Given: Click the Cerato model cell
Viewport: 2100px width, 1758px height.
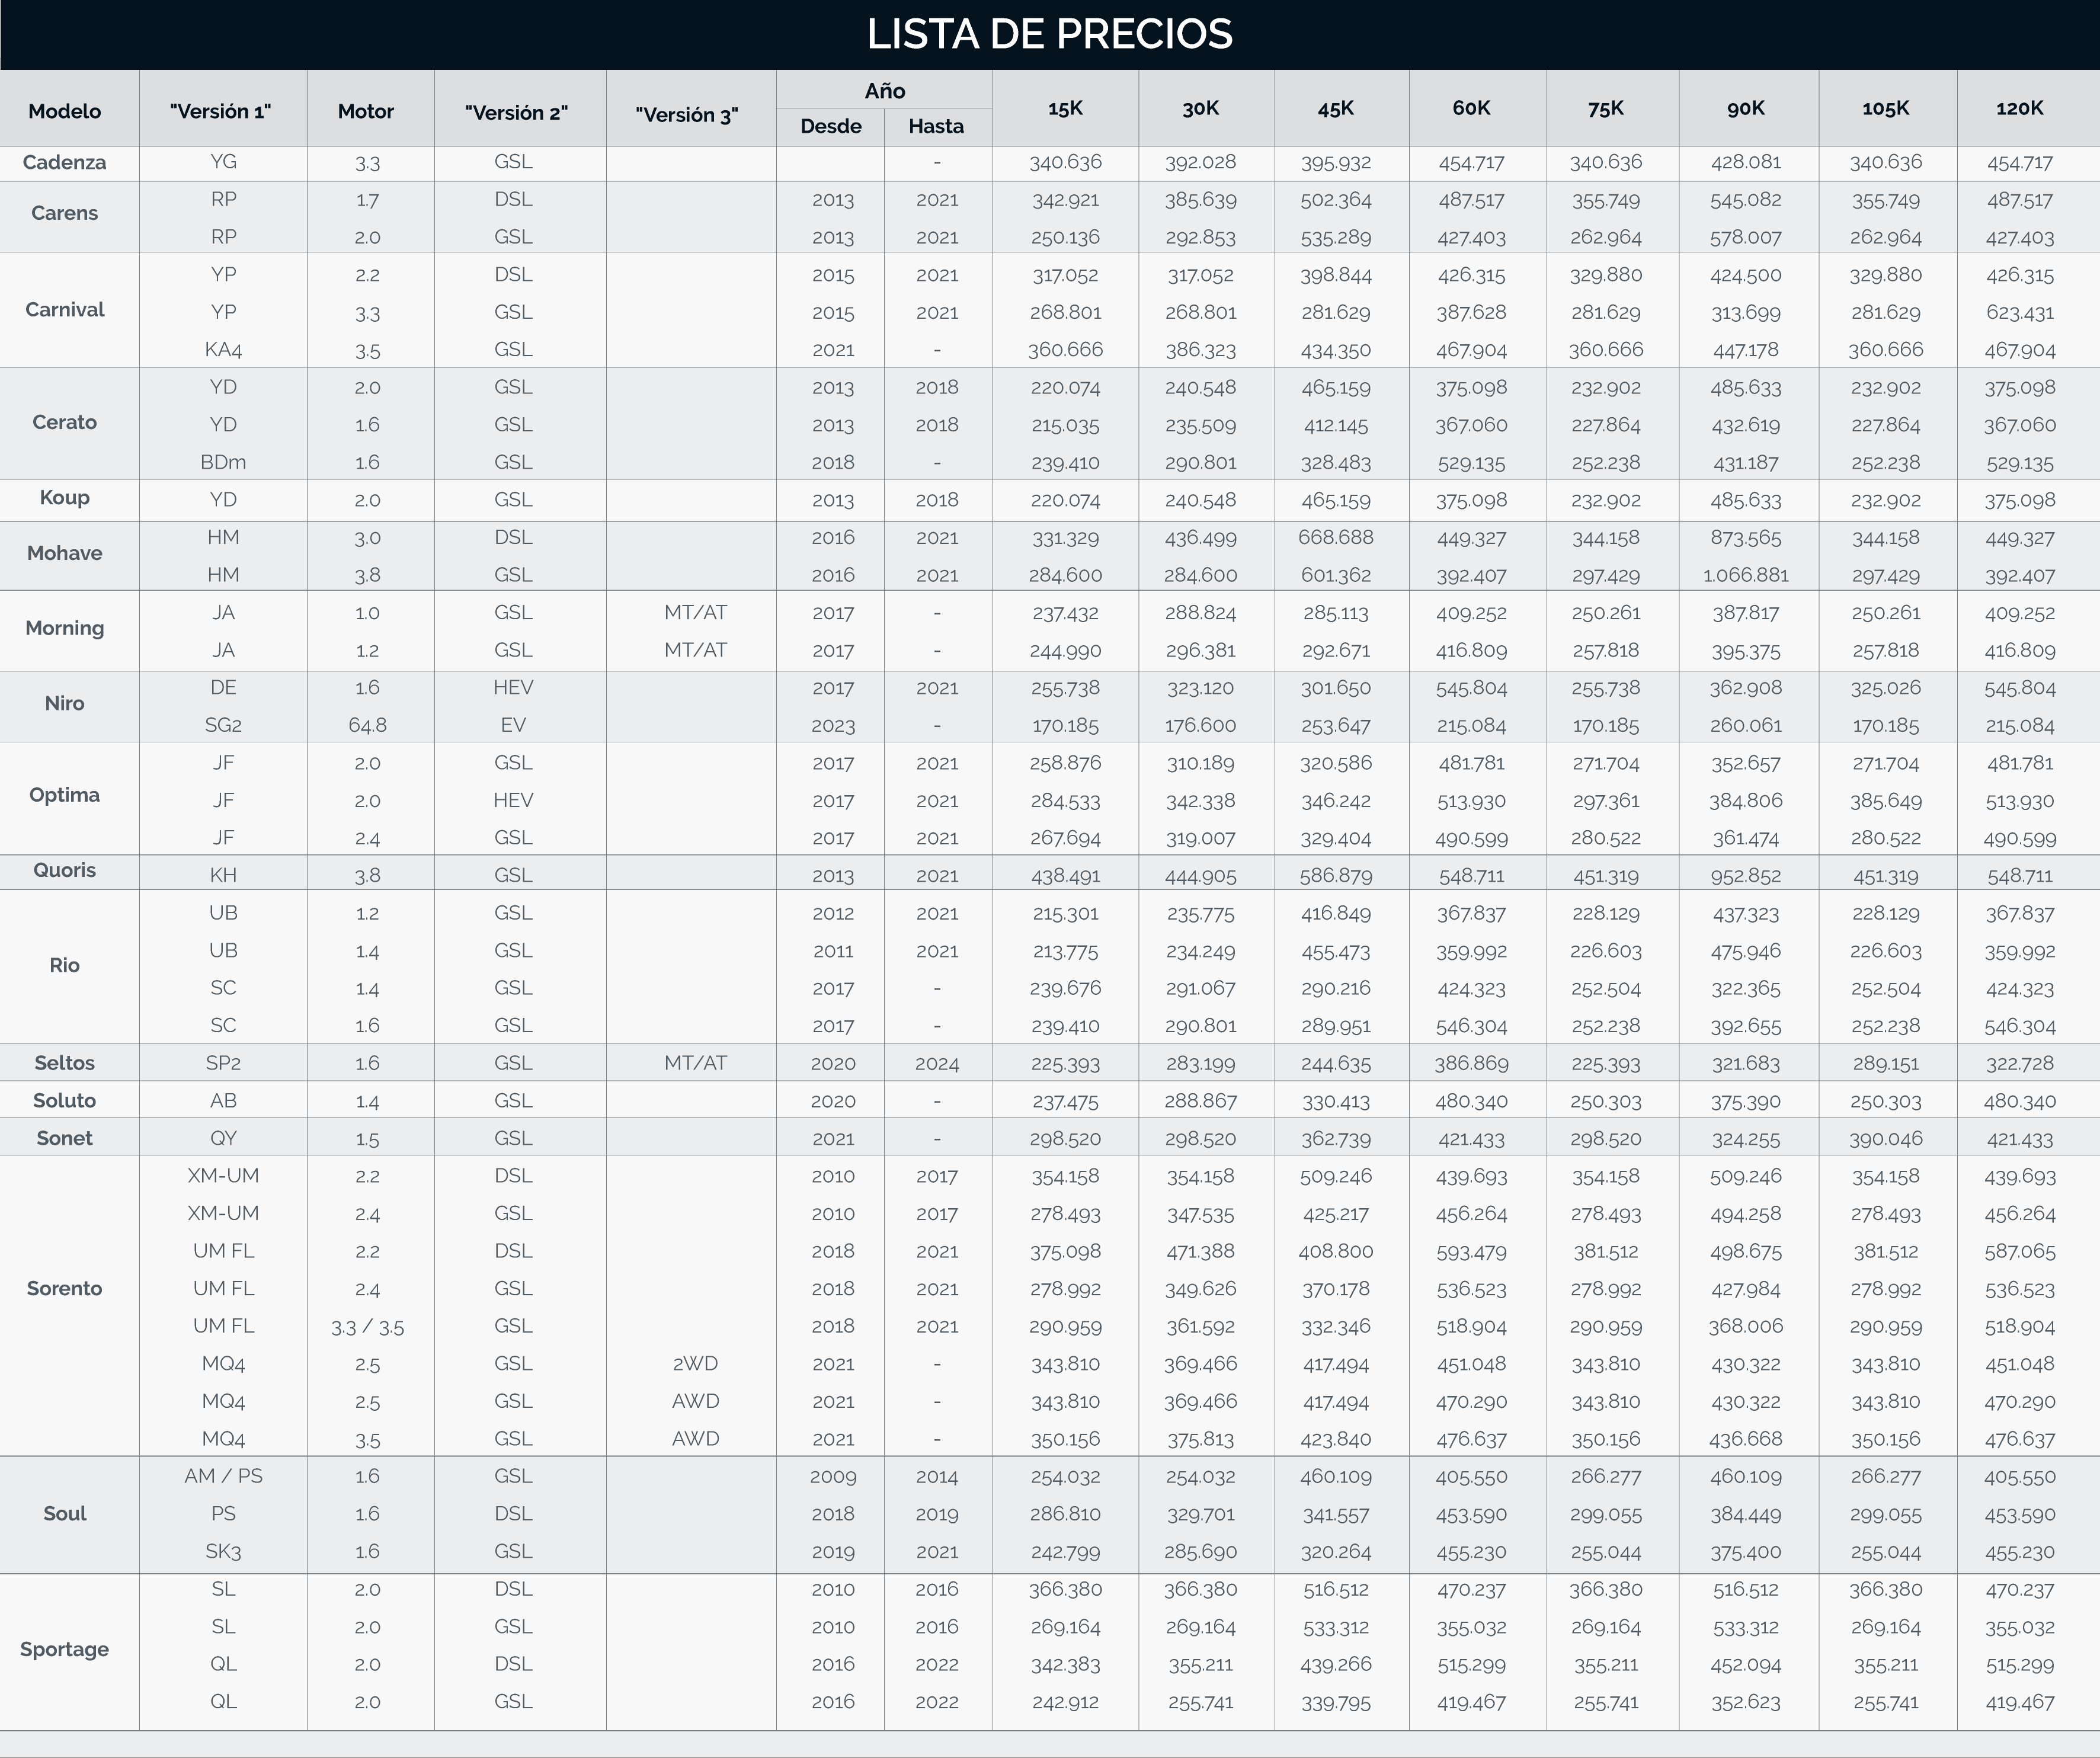Looking at the screenshot, I should pyautogui.click(x=65, y=422).
